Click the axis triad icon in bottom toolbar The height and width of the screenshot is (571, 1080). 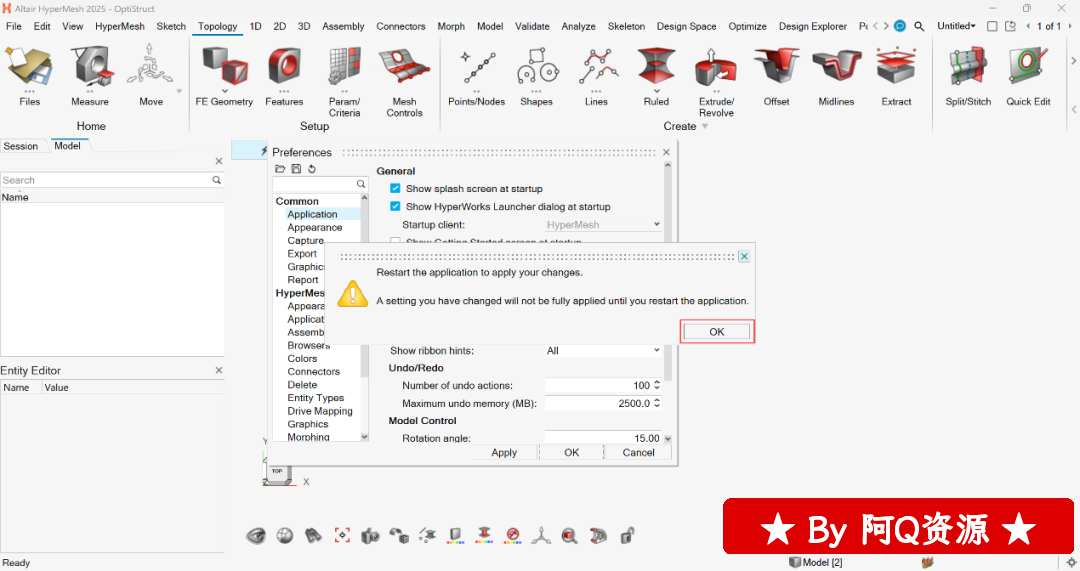pyautogui.click(x=541, y=535)
